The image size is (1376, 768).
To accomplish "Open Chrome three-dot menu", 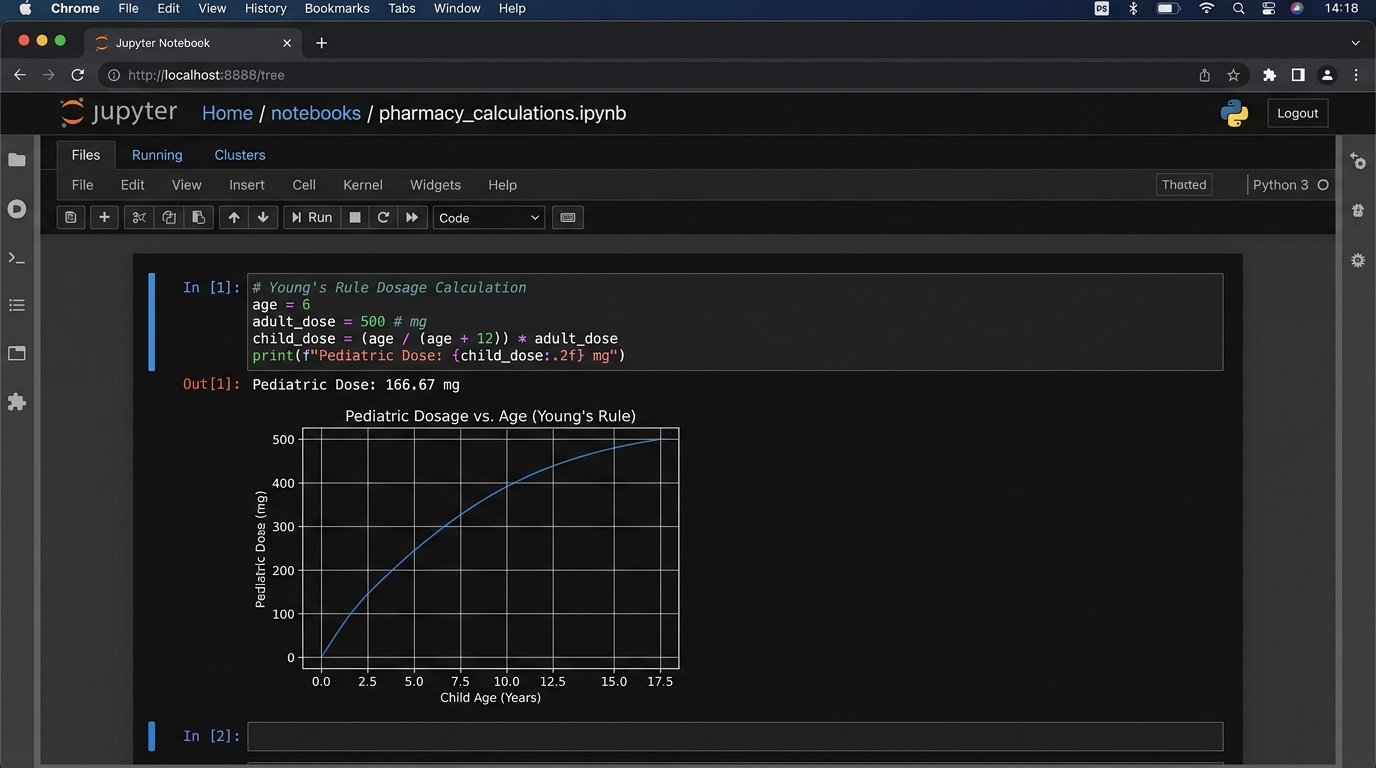I will [x=1356, y=75].
